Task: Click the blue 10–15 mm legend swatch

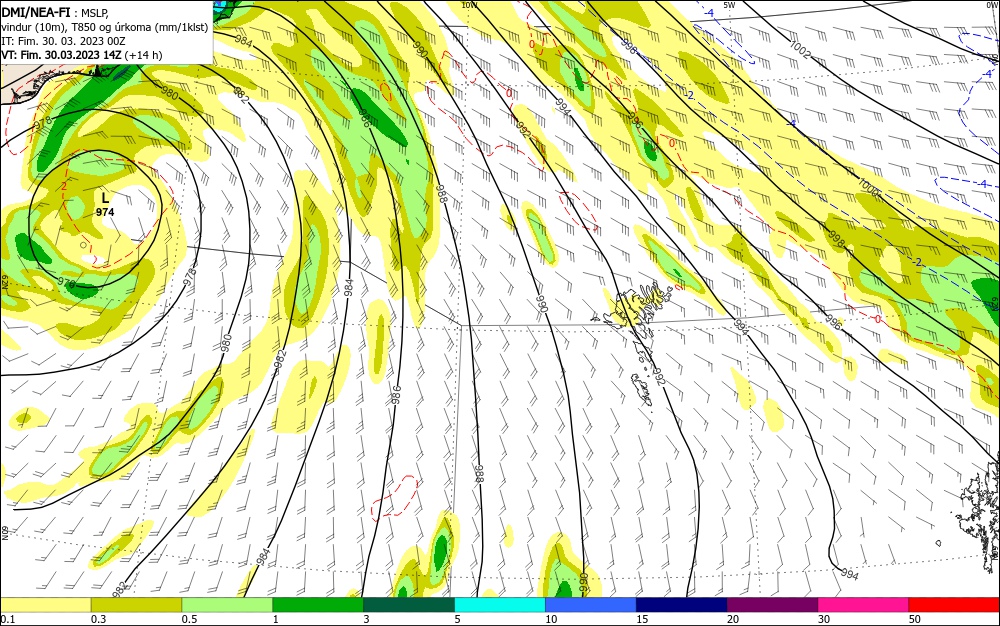Action: tap(591, 605)
